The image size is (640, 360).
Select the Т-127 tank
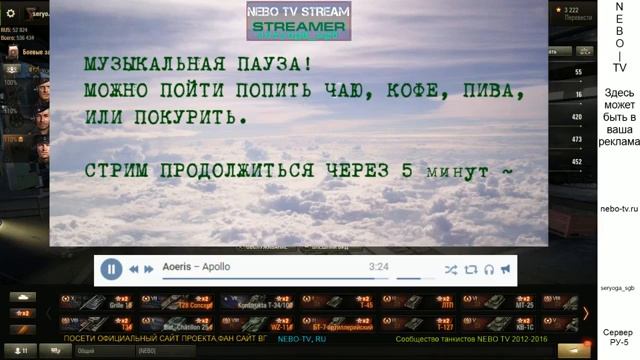coord(418,324)
